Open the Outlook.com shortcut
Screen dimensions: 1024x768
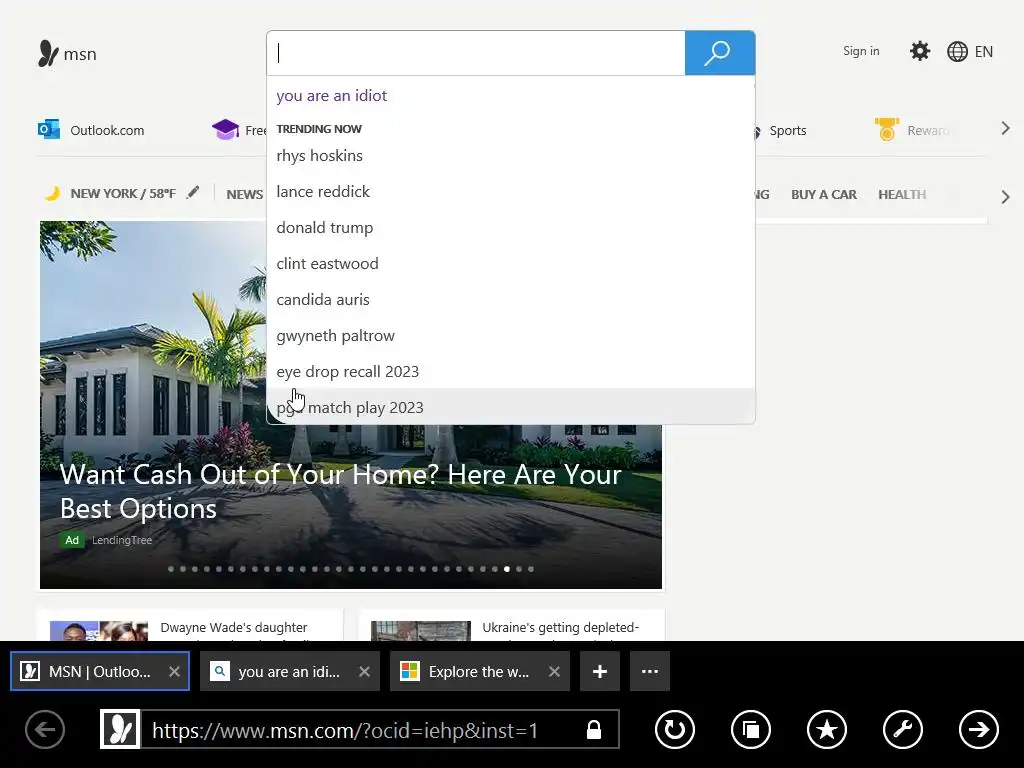91,130
